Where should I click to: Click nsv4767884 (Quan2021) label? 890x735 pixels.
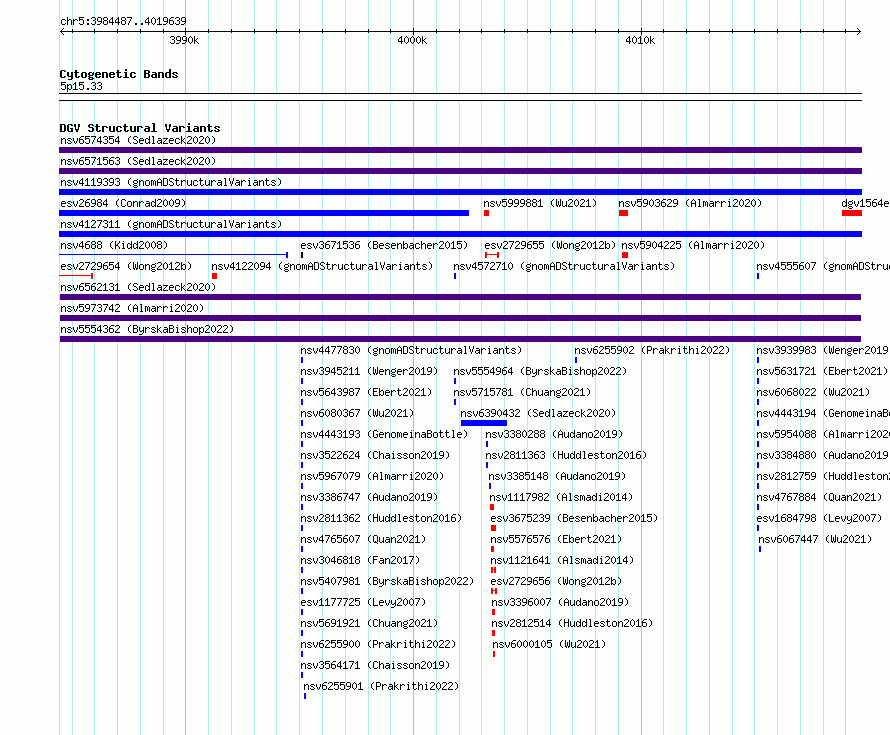(819, 497)
